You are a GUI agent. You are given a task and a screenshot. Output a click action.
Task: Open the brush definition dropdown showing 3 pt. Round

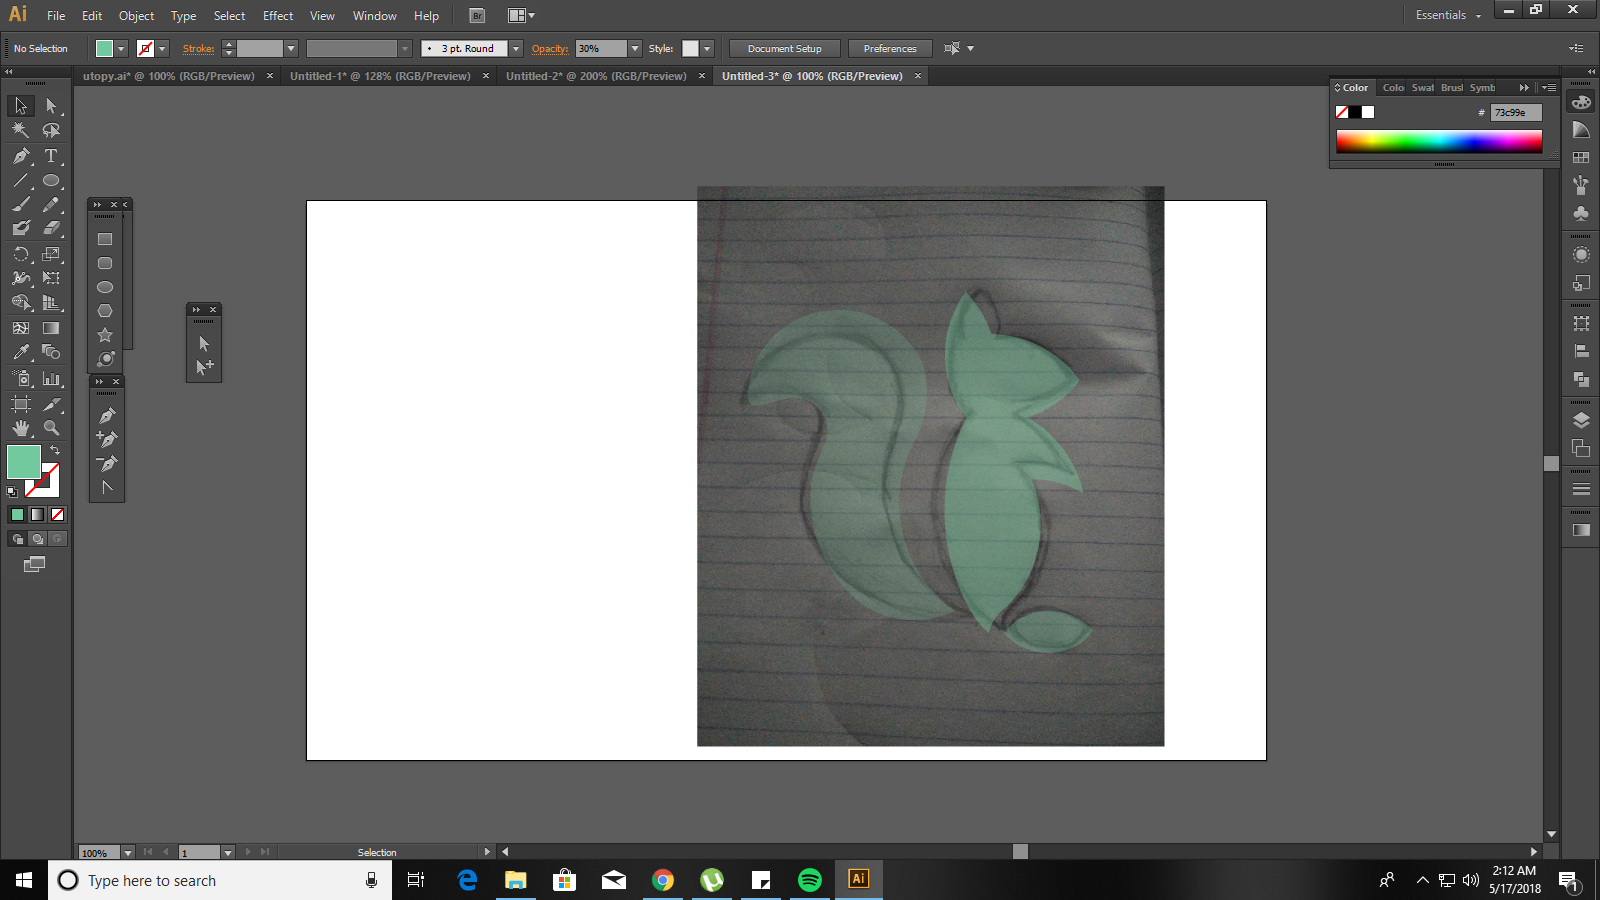(516, 48)
